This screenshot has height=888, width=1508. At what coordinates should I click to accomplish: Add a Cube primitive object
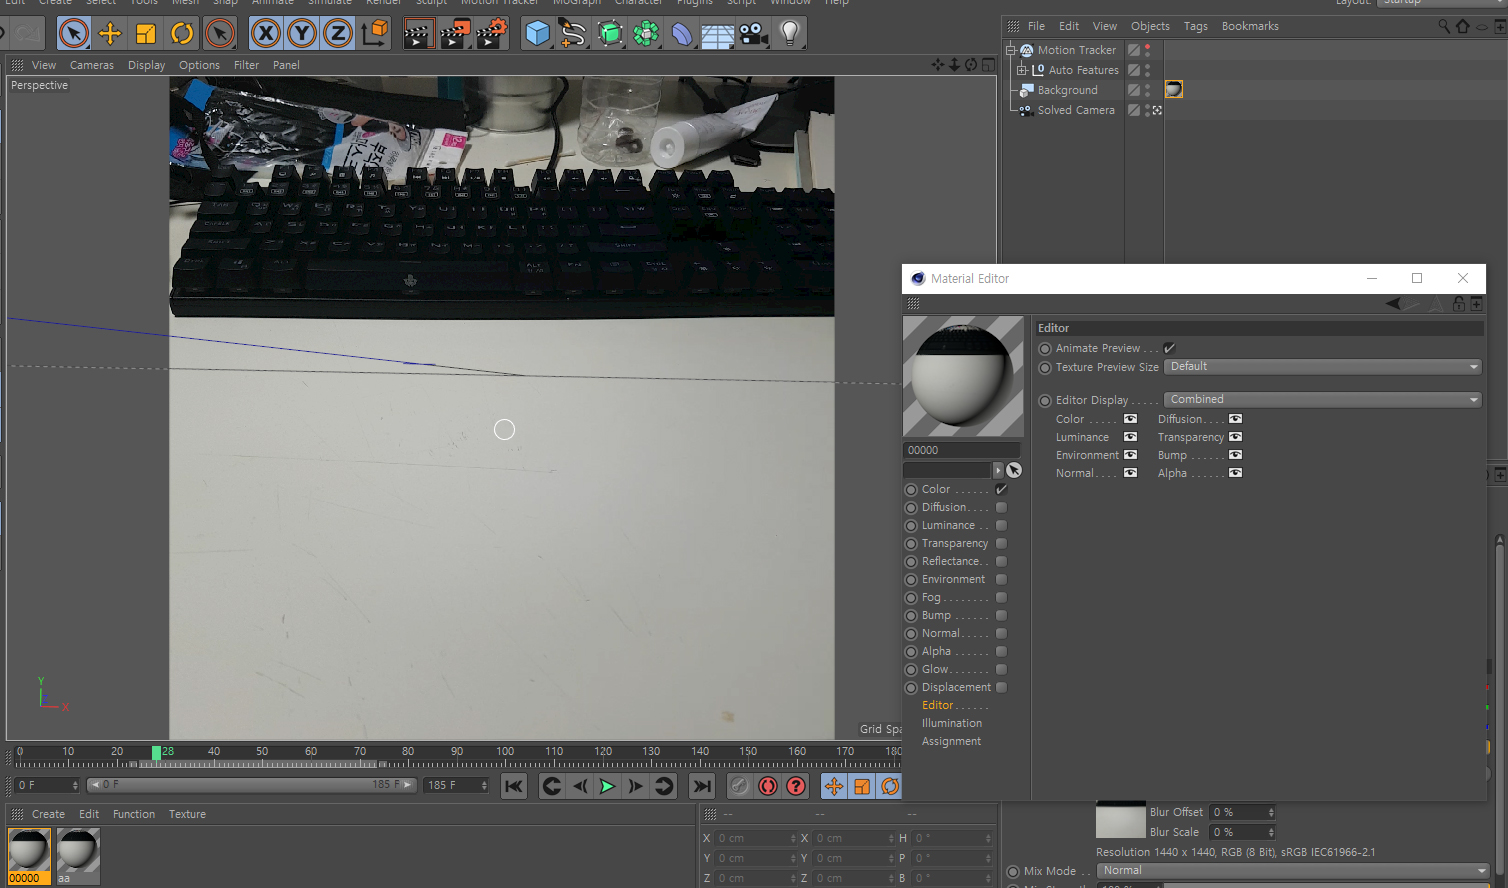[538, 33]
